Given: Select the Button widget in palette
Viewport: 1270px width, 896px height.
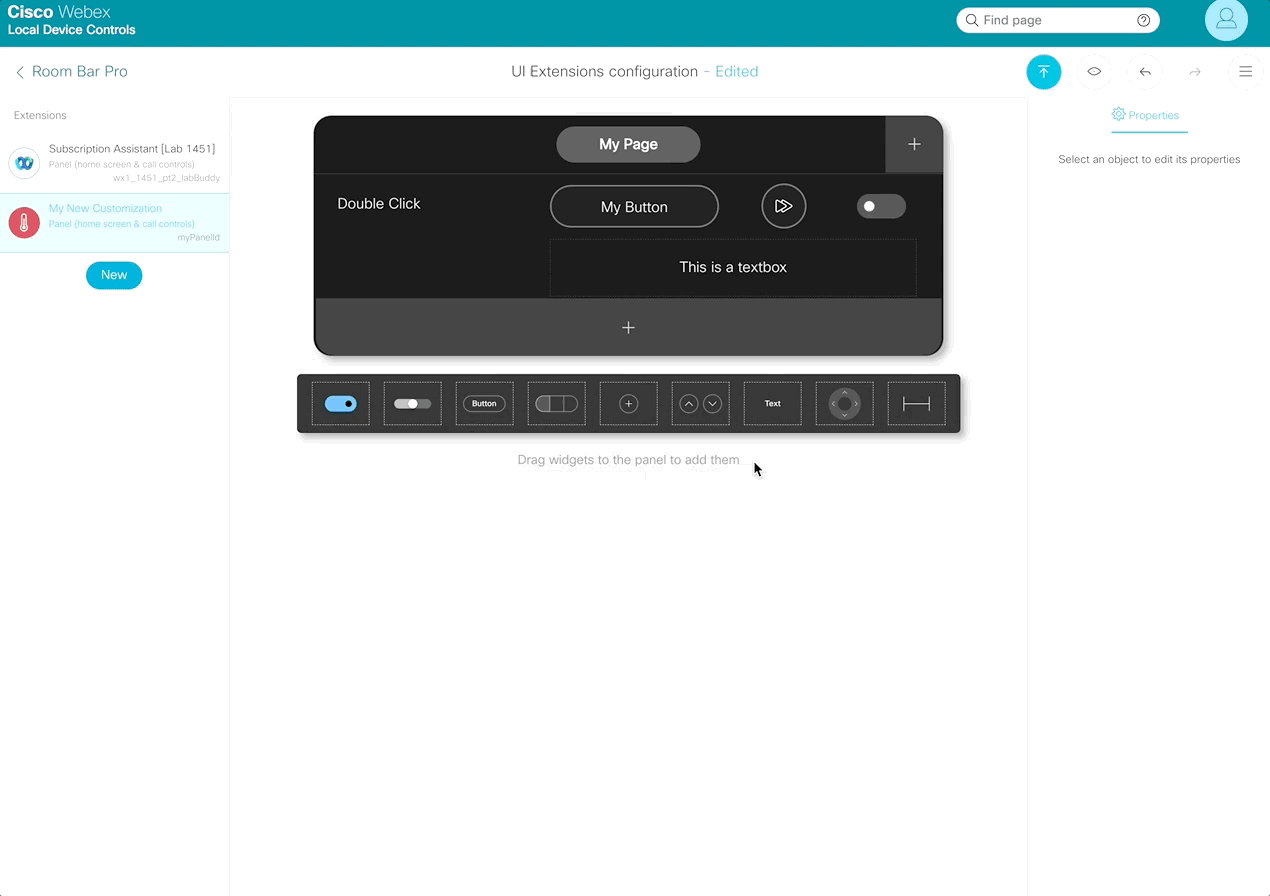Looking at the screenshot, I should (x=484, y=404).
